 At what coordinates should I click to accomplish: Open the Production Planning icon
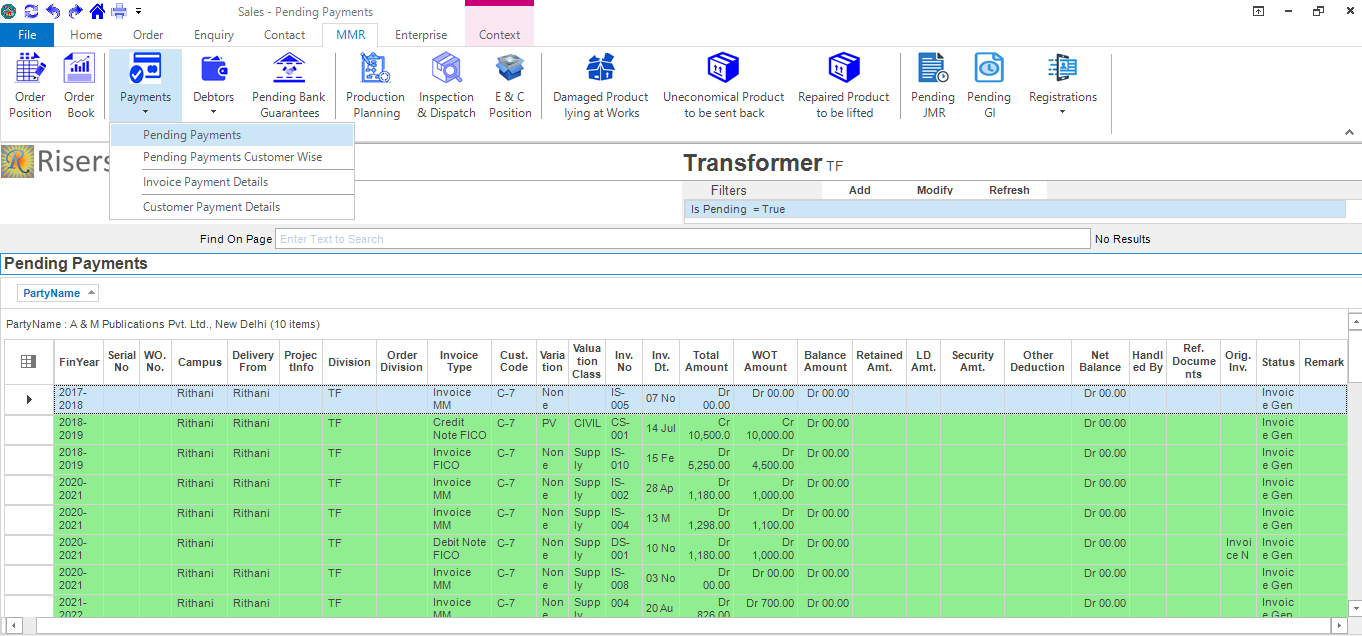click(375, 86)
